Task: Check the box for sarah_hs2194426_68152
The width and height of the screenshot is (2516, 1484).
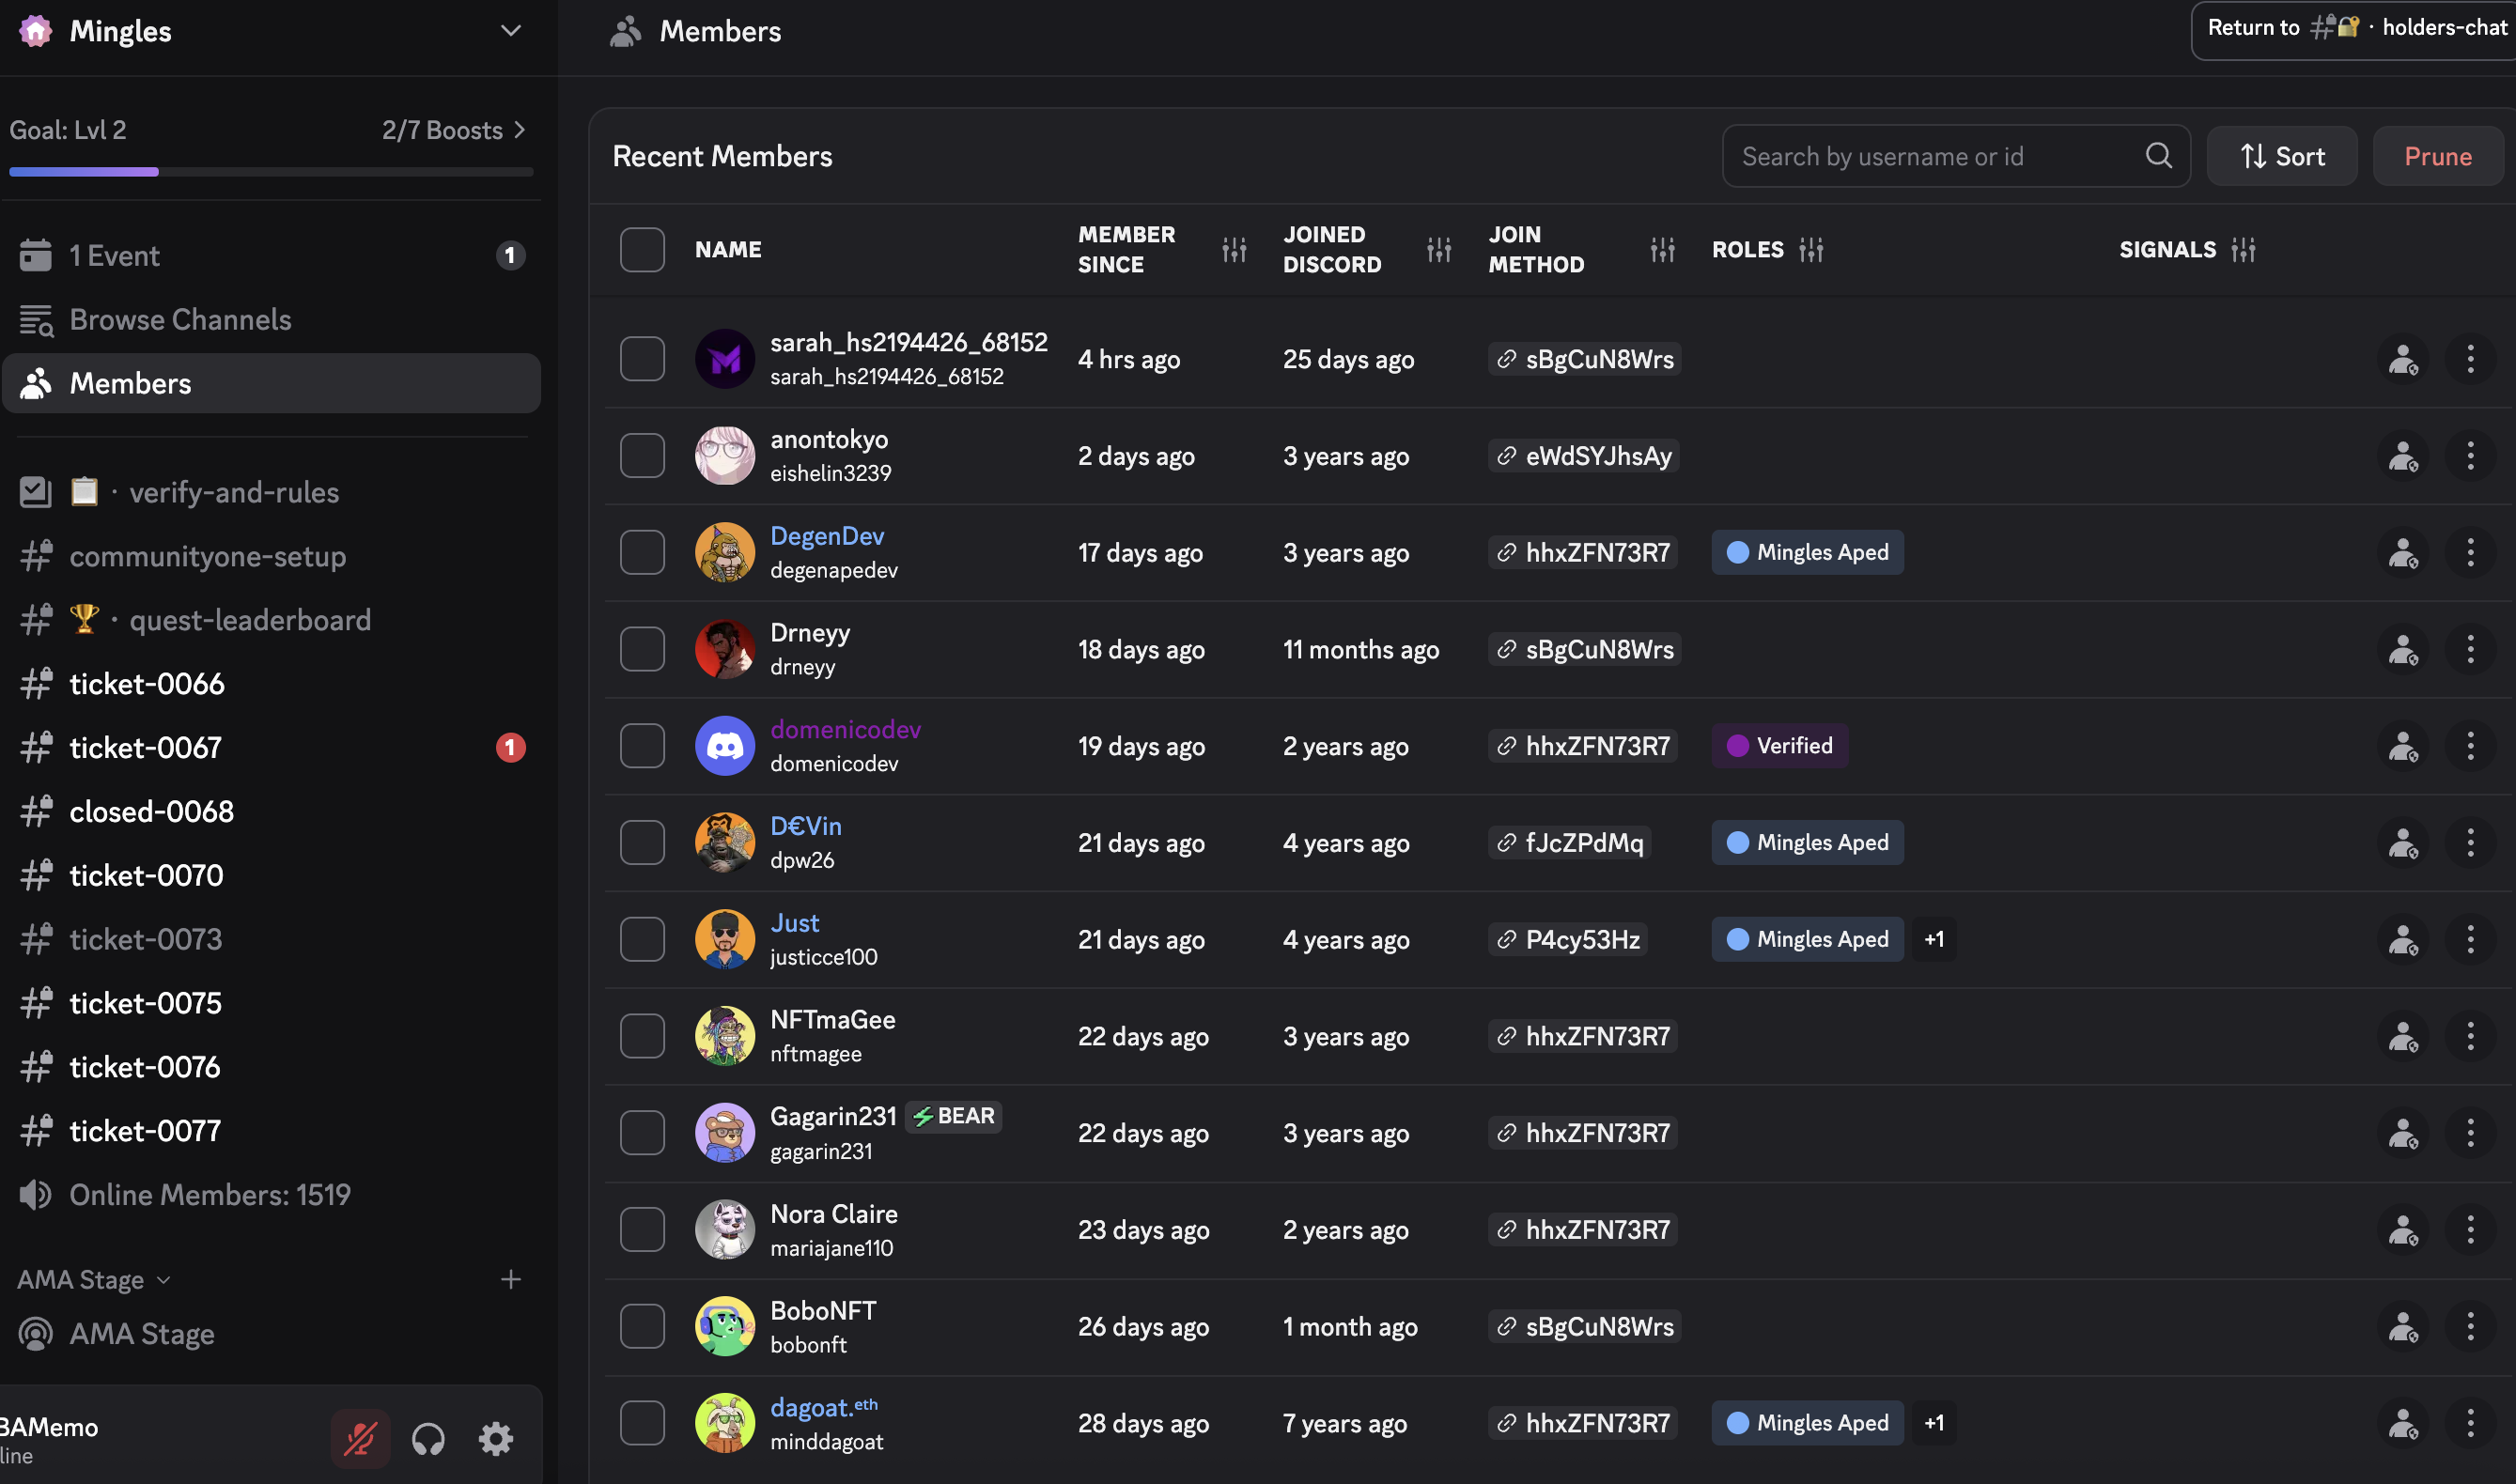Action: click(642, 359)
